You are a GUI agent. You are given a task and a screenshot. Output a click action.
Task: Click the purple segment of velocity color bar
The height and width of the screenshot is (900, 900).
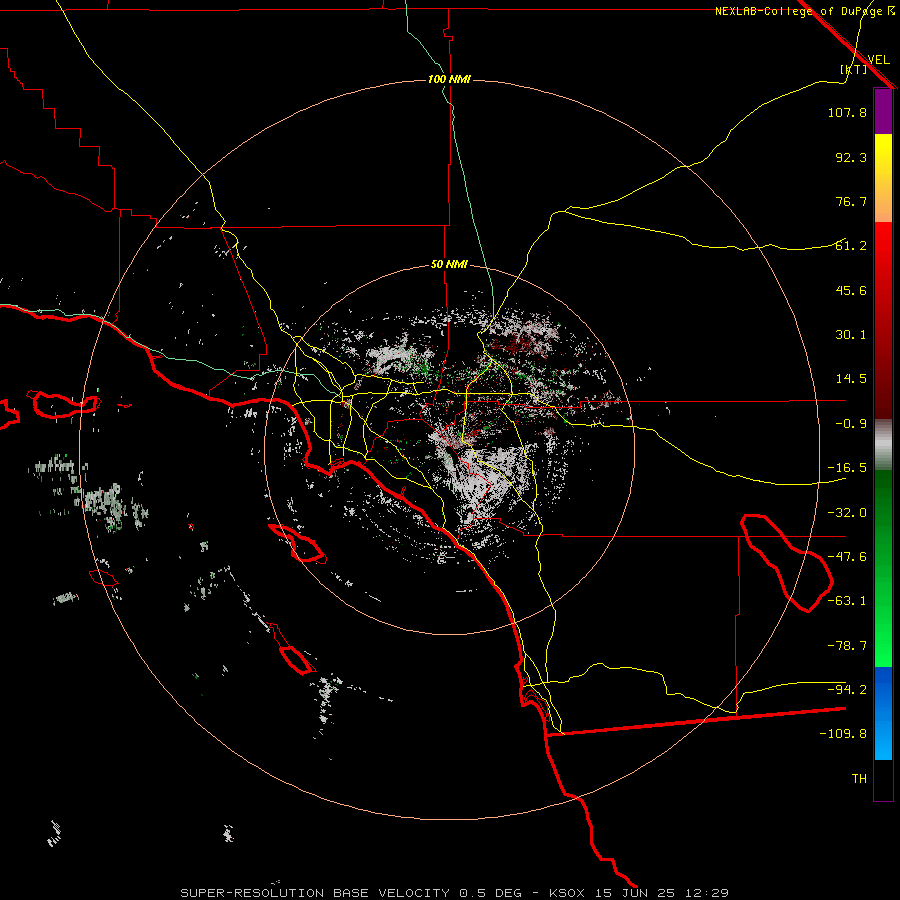click(x=883, y=111)
